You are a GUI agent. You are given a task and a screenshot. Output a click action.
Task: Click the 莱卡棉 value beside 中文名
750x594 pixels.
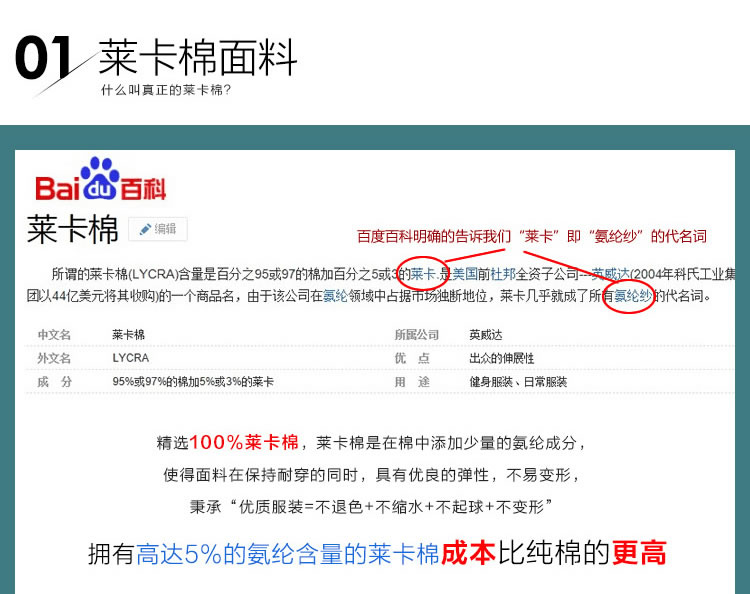pyautogui.click(x=128, y=335)
